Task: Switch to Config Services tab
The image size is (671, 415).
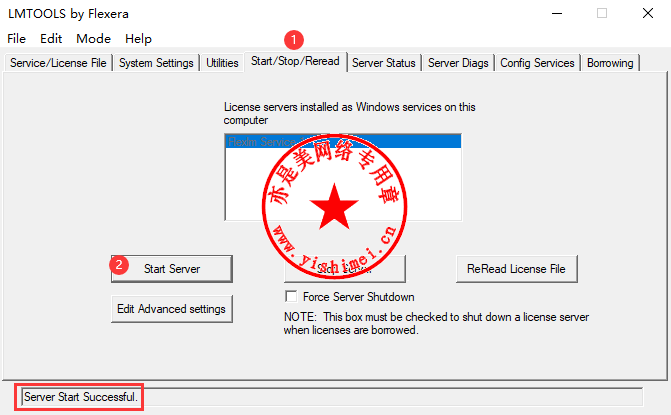Action: pos(537,63)
